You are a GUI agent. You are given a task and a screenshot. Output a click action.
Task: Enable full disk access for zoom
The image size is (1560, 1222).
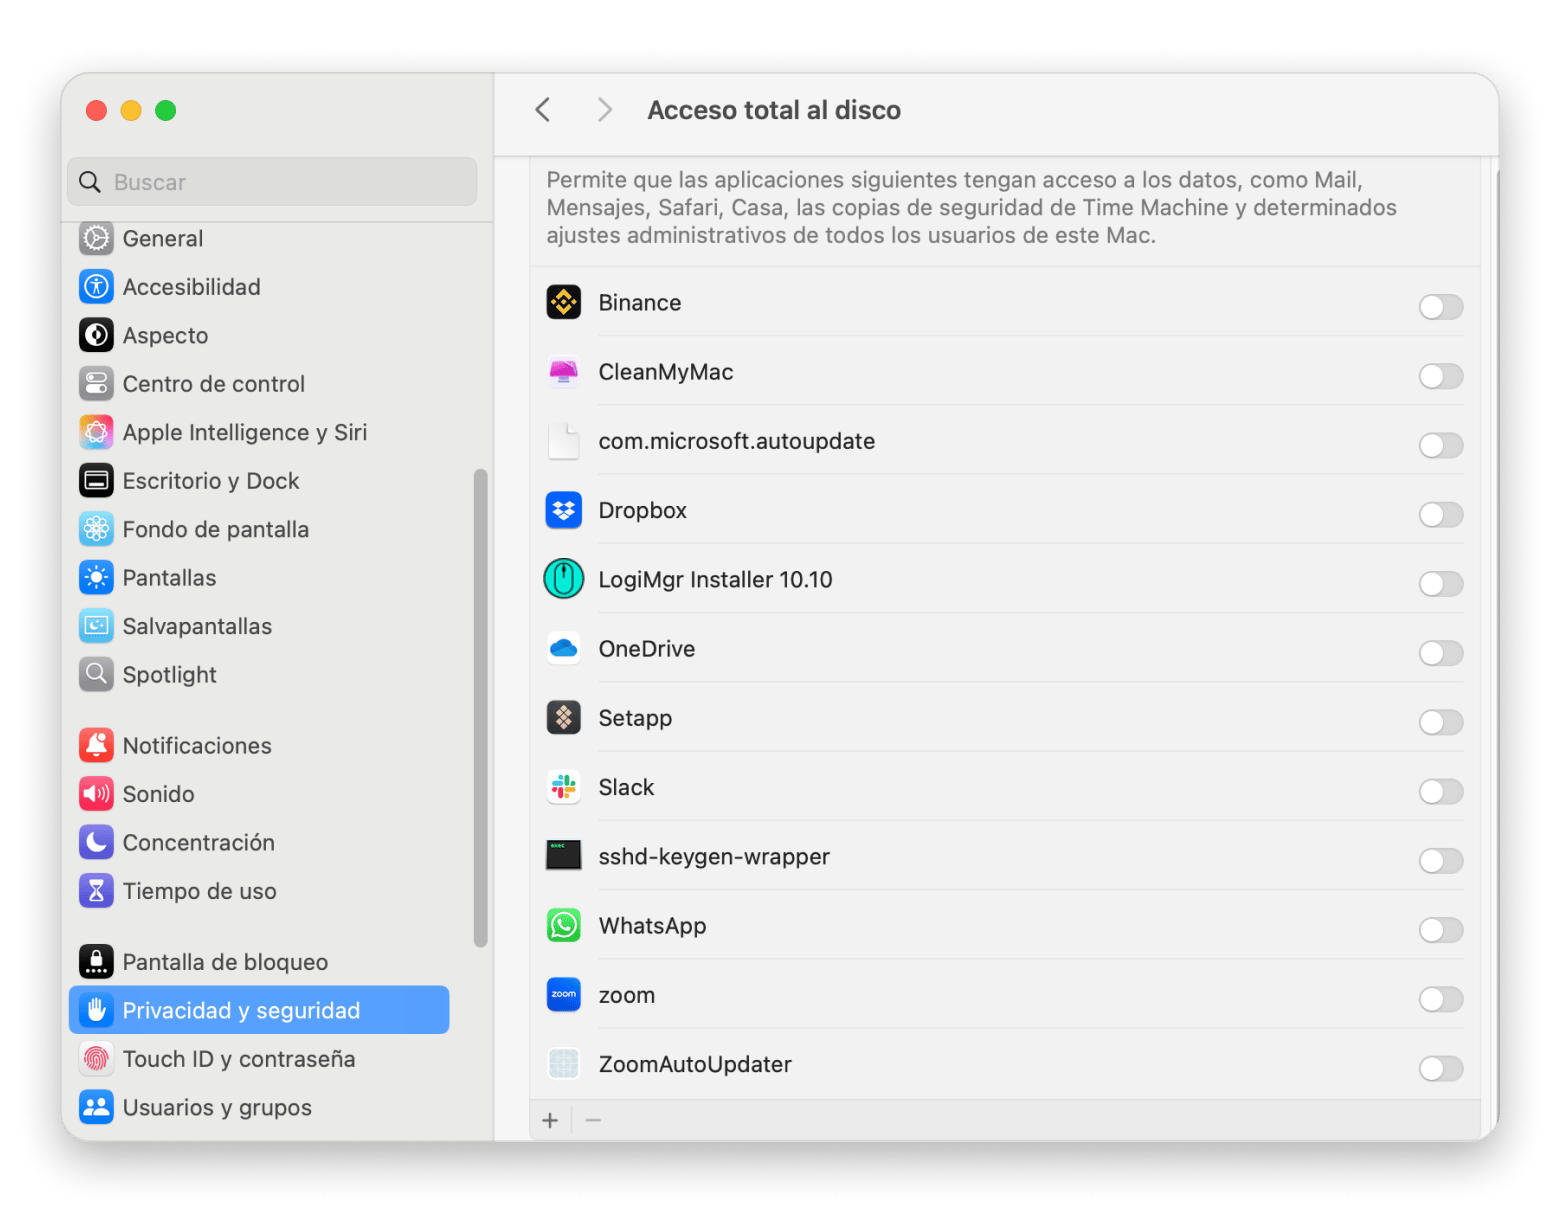click(x=1440, y=999)
